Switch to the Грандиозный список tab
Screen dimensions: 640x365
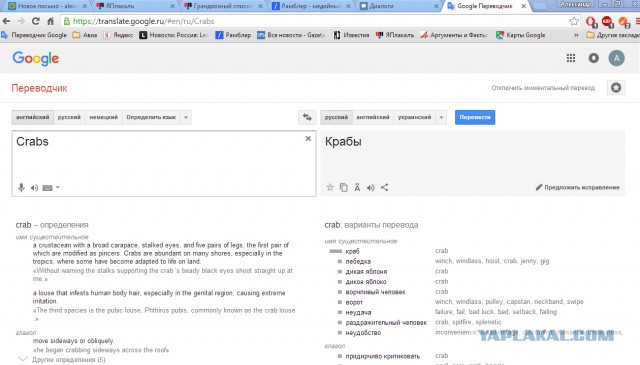pyautogui.click(x=223, y=6)
